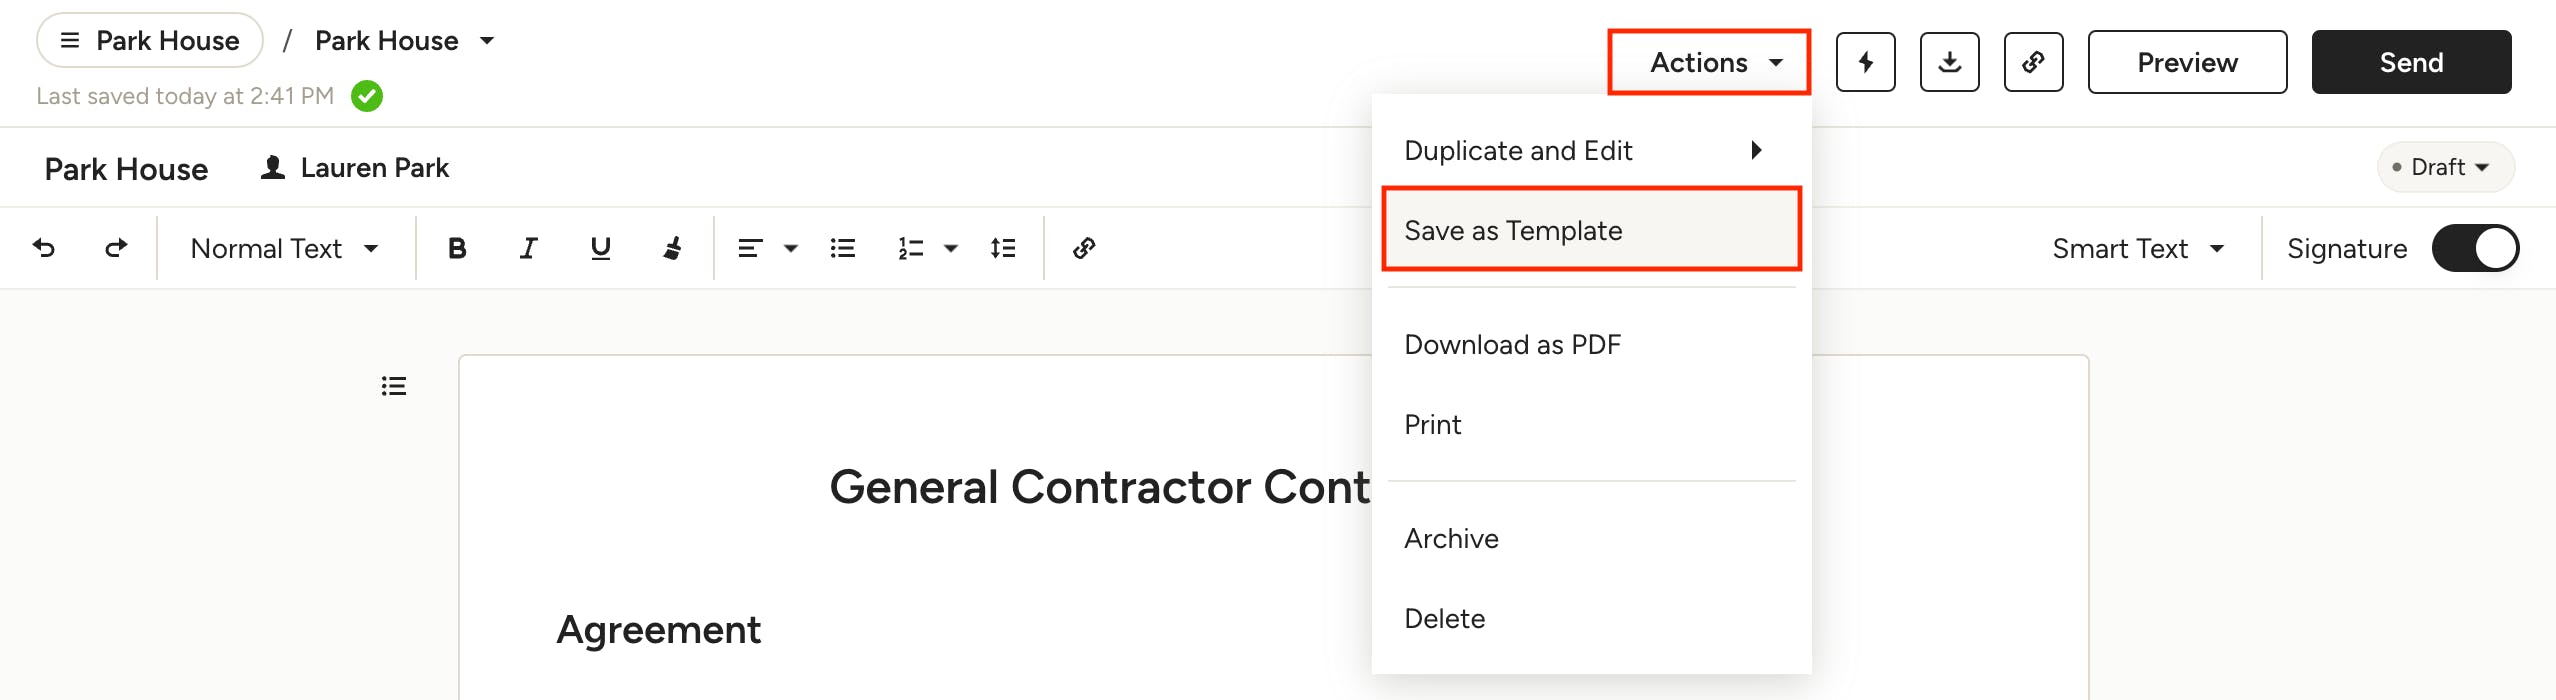Click the redo arrow icon
This screenshot has width=2556, height=700.
[116, 248]
